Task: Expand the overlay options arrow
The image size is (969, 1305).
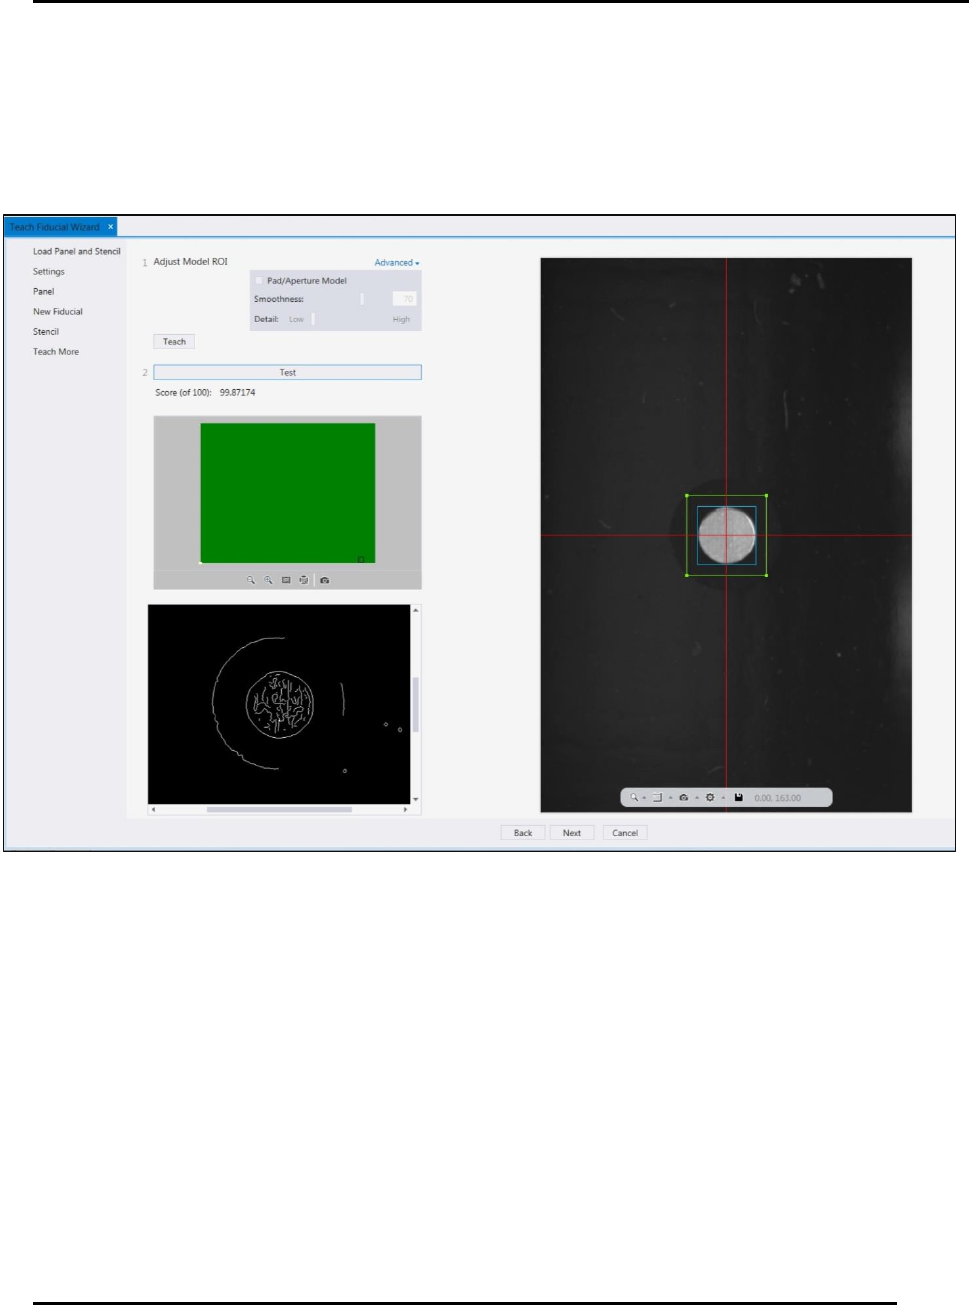Action: [670, 799]
